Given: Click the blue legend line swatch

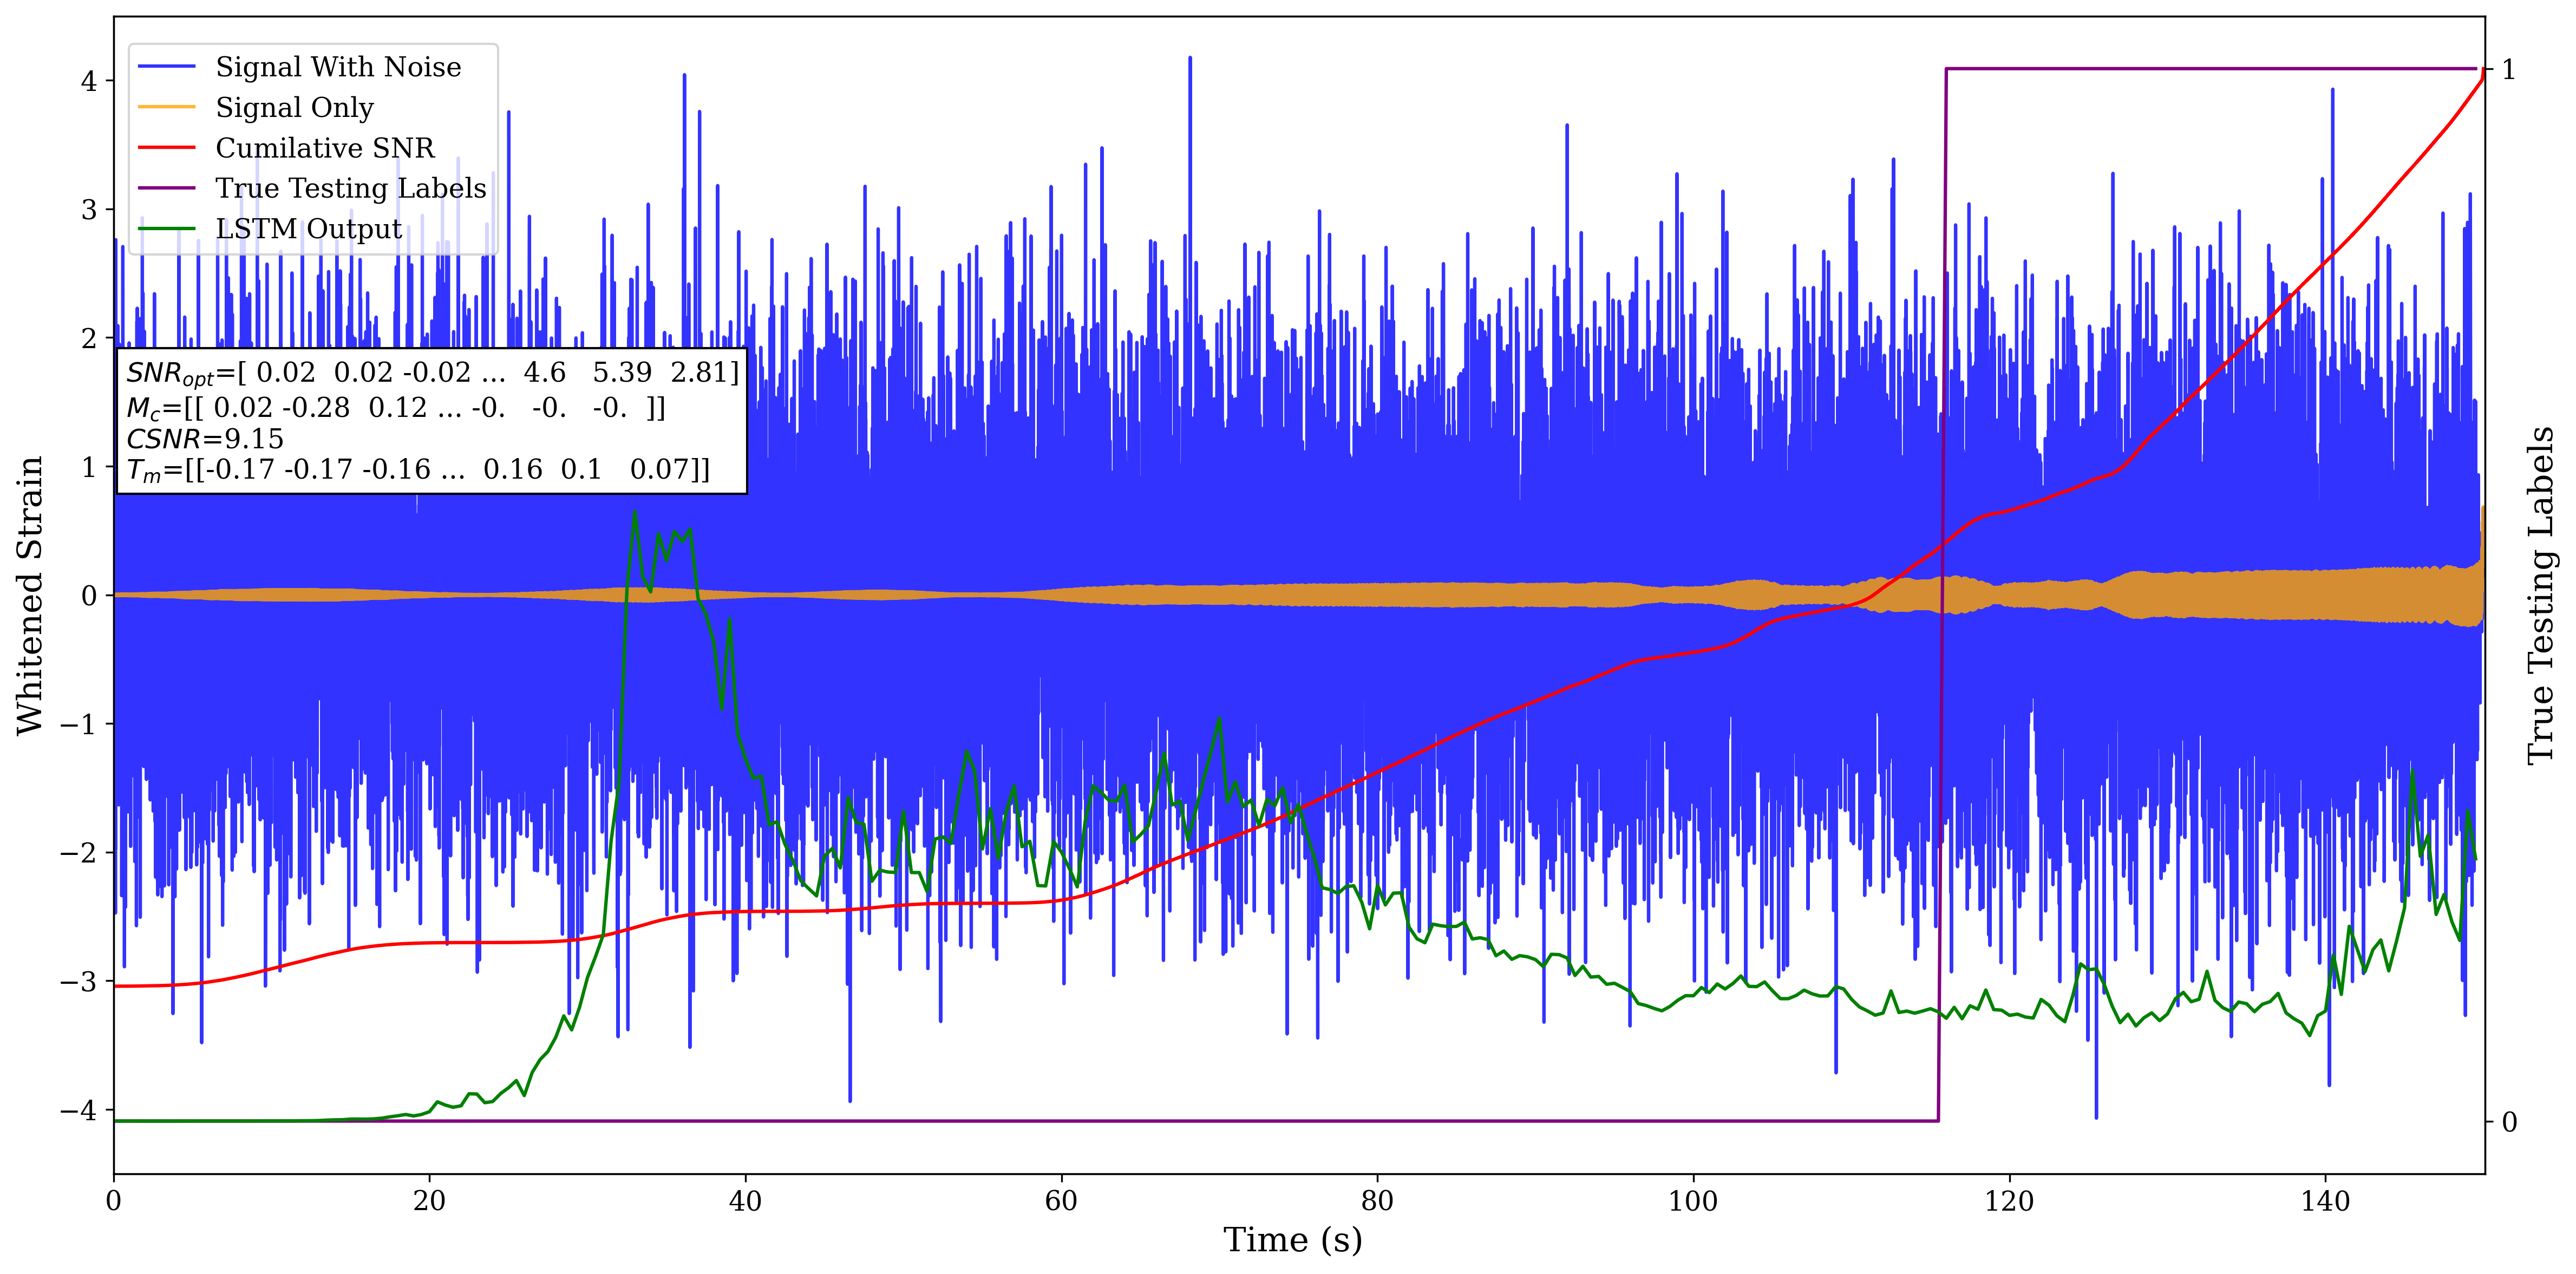Looking at the screenshot, I should pyautogui.click(x=166, y=67).
